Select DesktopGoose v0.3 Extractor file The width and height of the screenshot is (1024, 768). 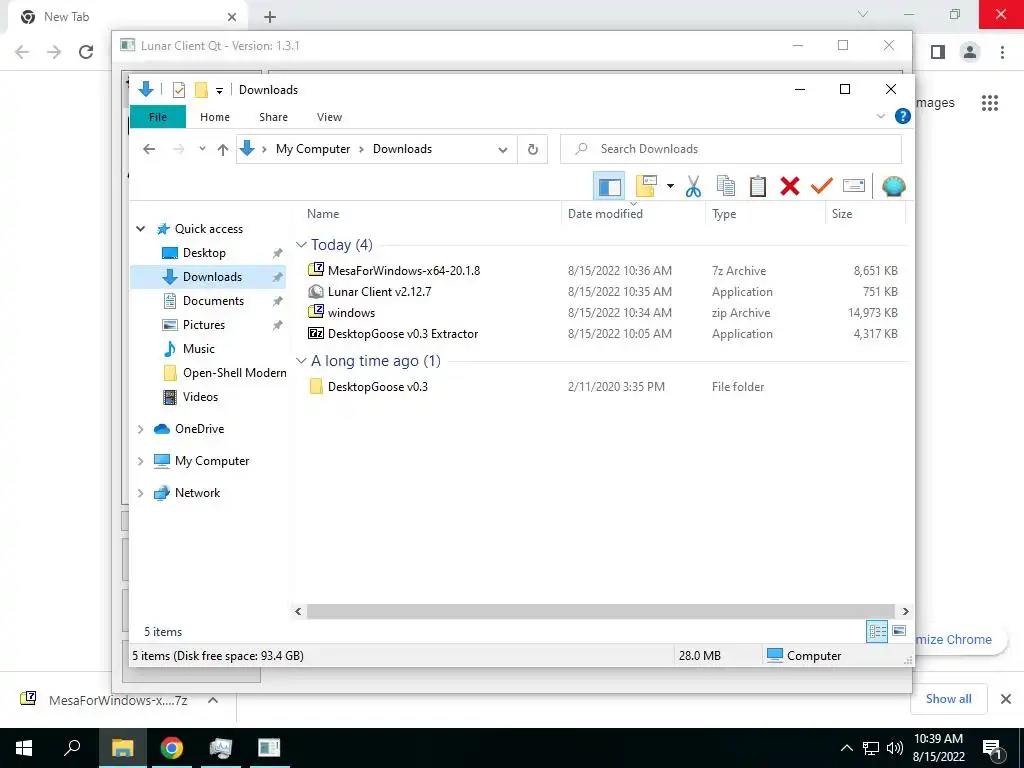tap(403, 334)
